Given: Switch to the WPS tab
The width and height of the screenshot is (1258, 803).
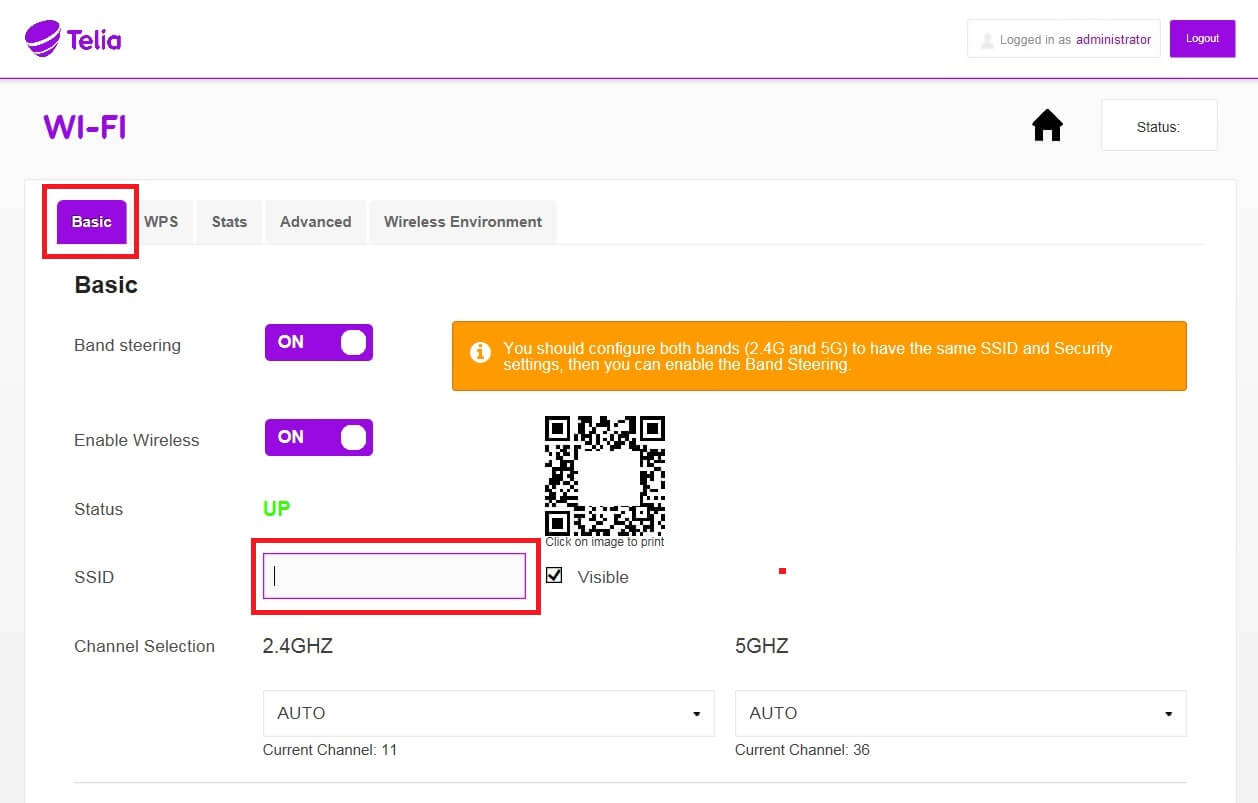Looking at the screenshot, I should (x=161, y=222).
